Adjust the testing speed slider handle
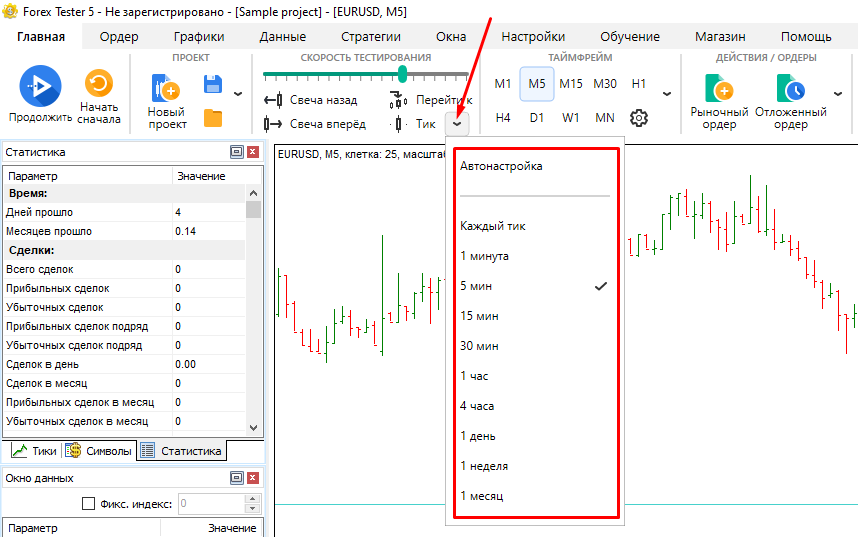Viewport: 858px width, 537px height. point(402,74)
